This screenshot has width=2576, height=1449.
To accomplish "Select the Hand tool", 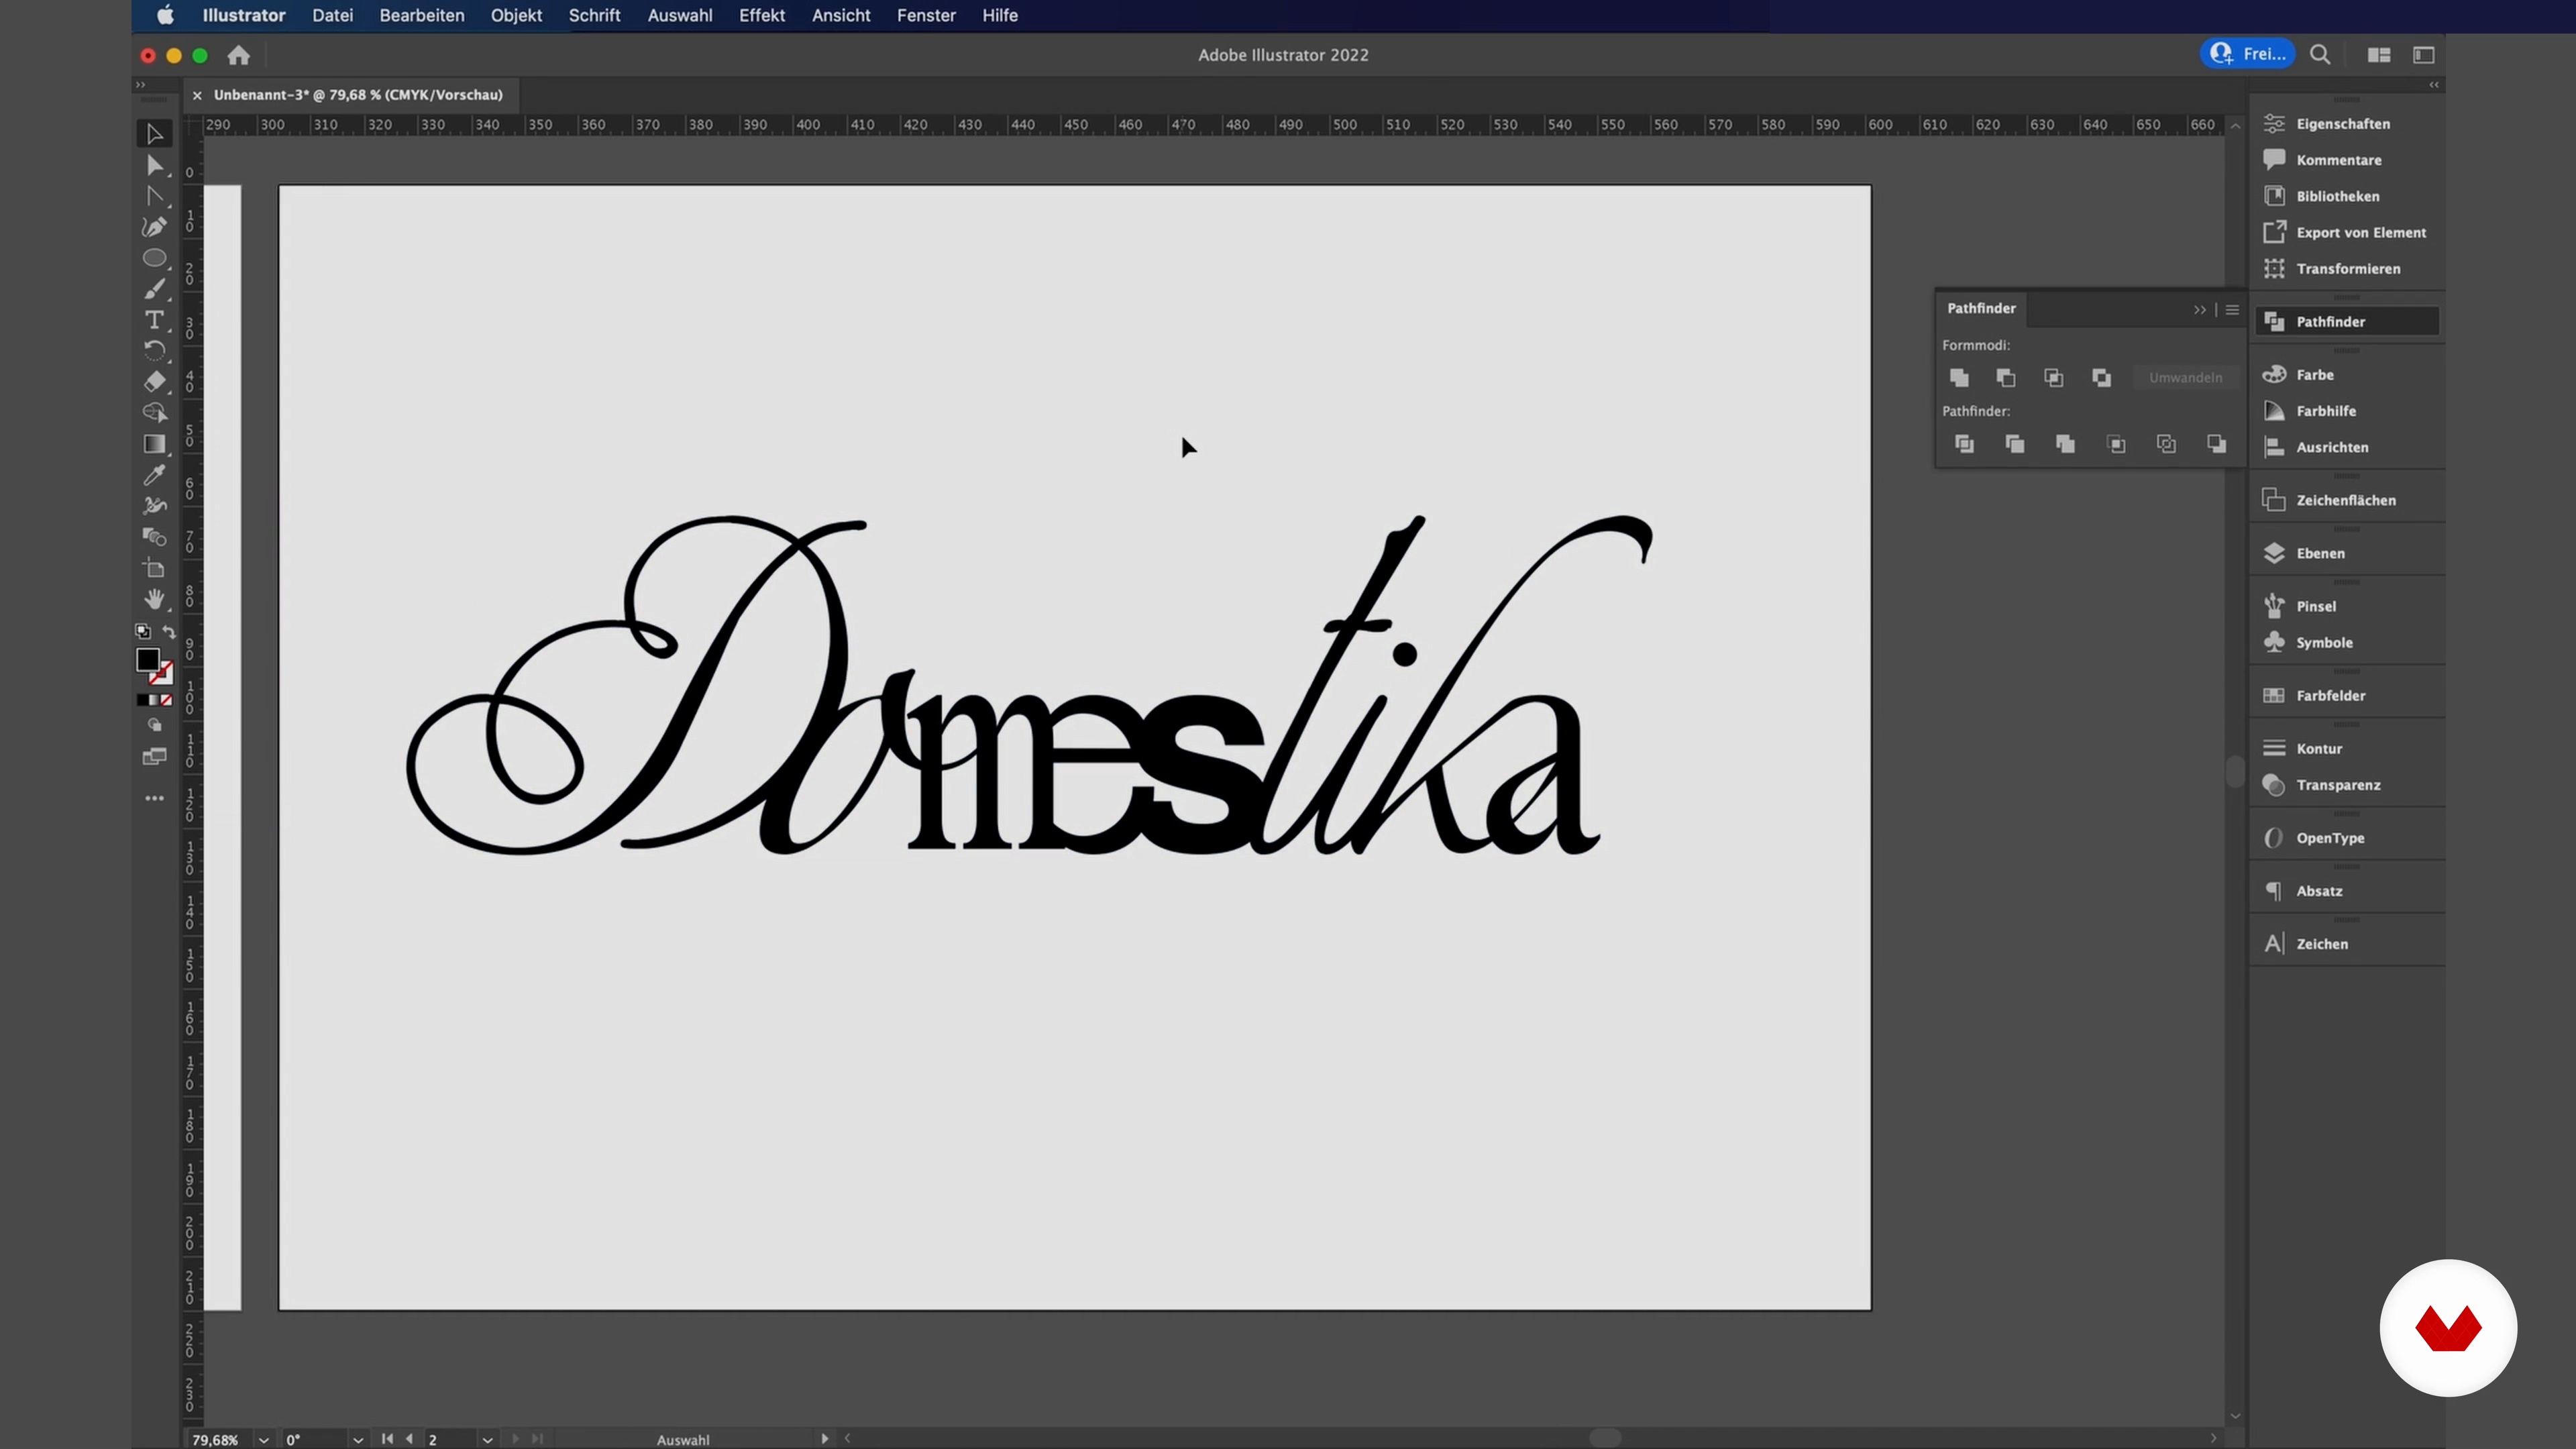I will point(154,599).
